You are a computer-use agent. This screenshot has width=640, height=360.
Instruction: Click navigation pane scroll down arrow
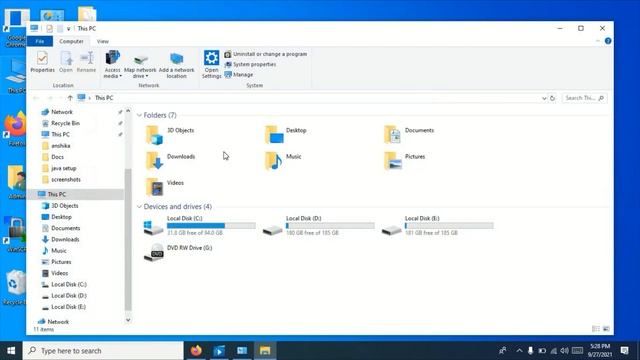(x=128, y=320)
